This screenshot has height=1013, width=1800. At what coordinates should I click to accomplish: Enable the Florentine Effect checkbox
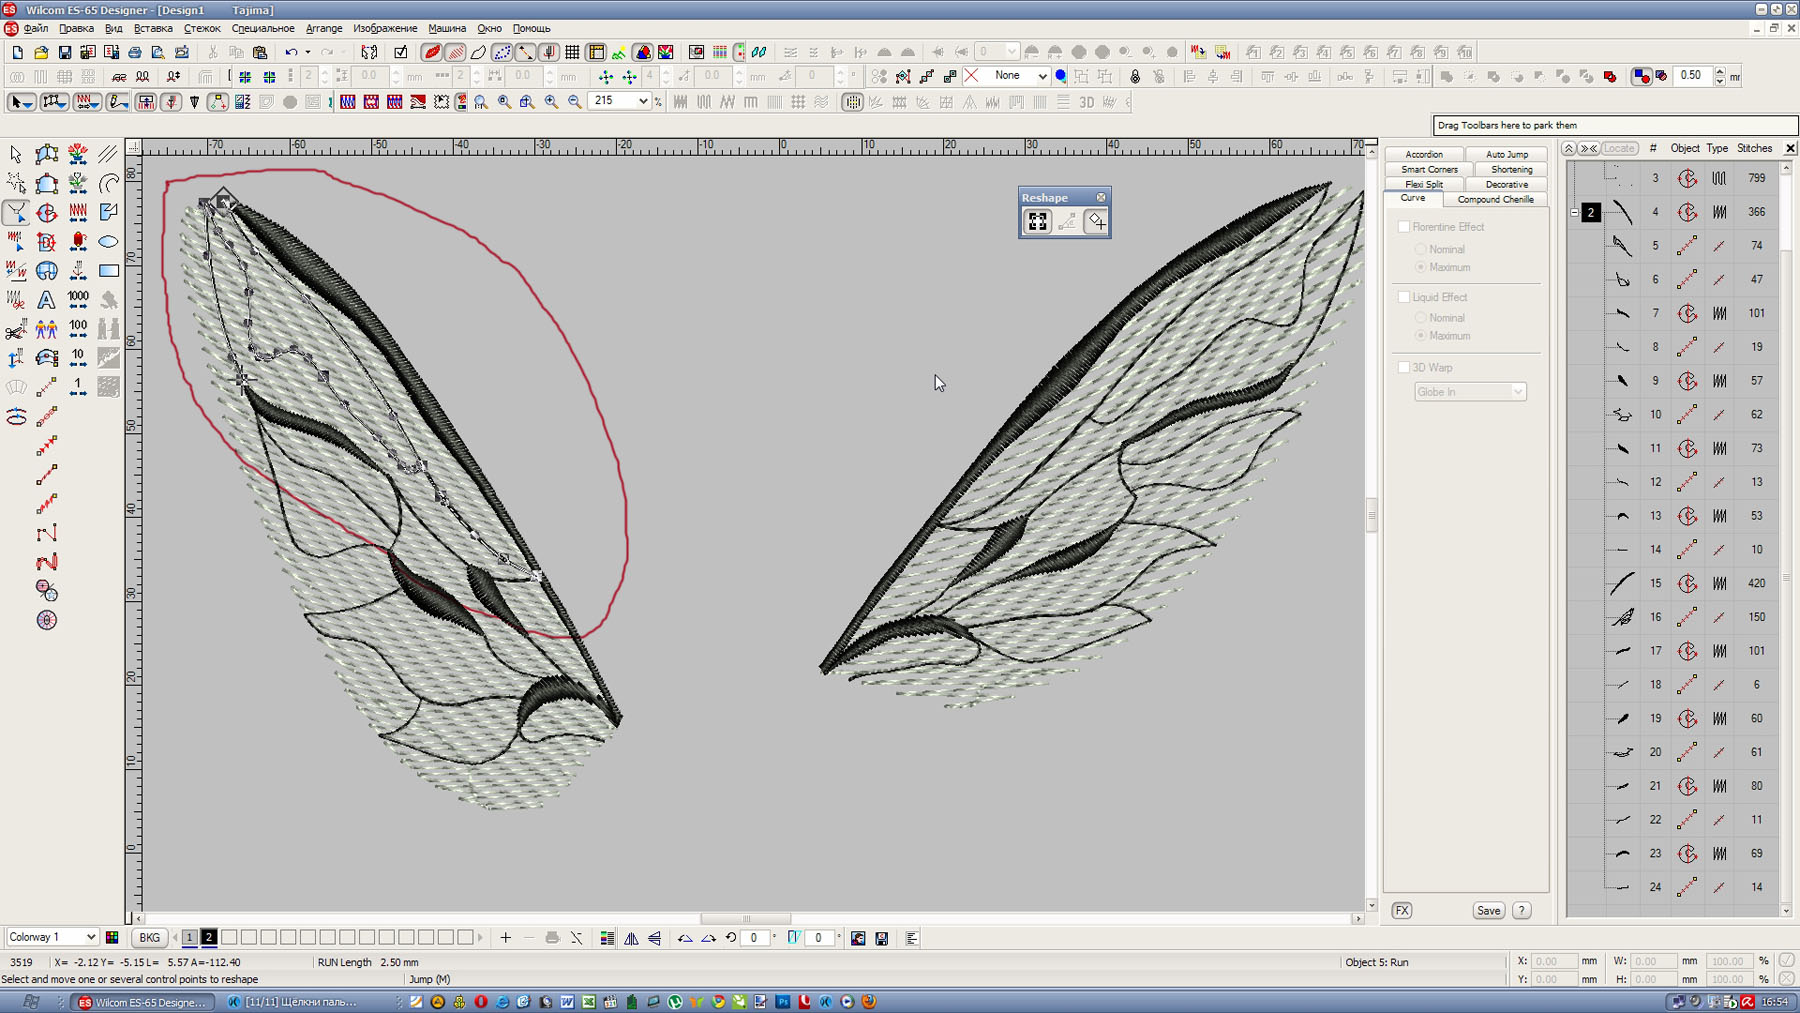tap(1404, 227)
